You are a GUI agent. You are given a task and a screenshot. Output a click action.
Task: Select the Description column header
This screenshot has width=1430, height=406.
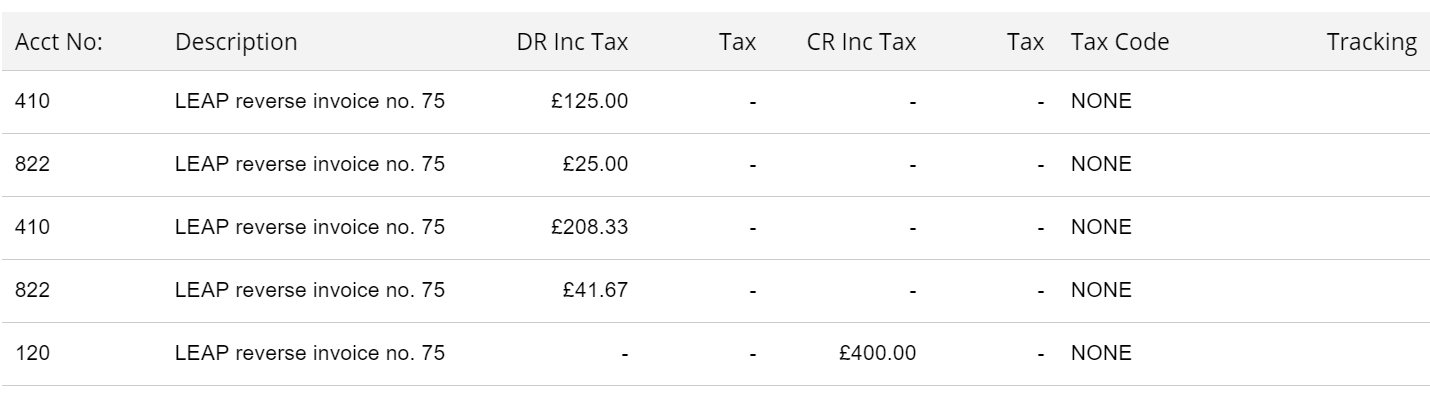coord(236,42)
